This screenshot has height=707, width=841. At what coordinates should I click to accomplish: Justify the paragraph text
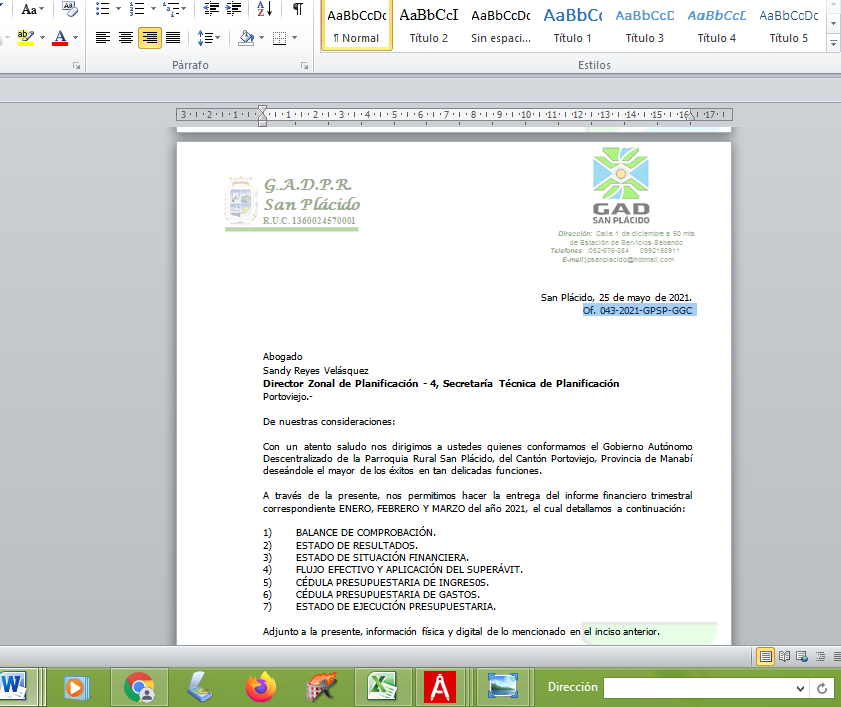point(173,38)
